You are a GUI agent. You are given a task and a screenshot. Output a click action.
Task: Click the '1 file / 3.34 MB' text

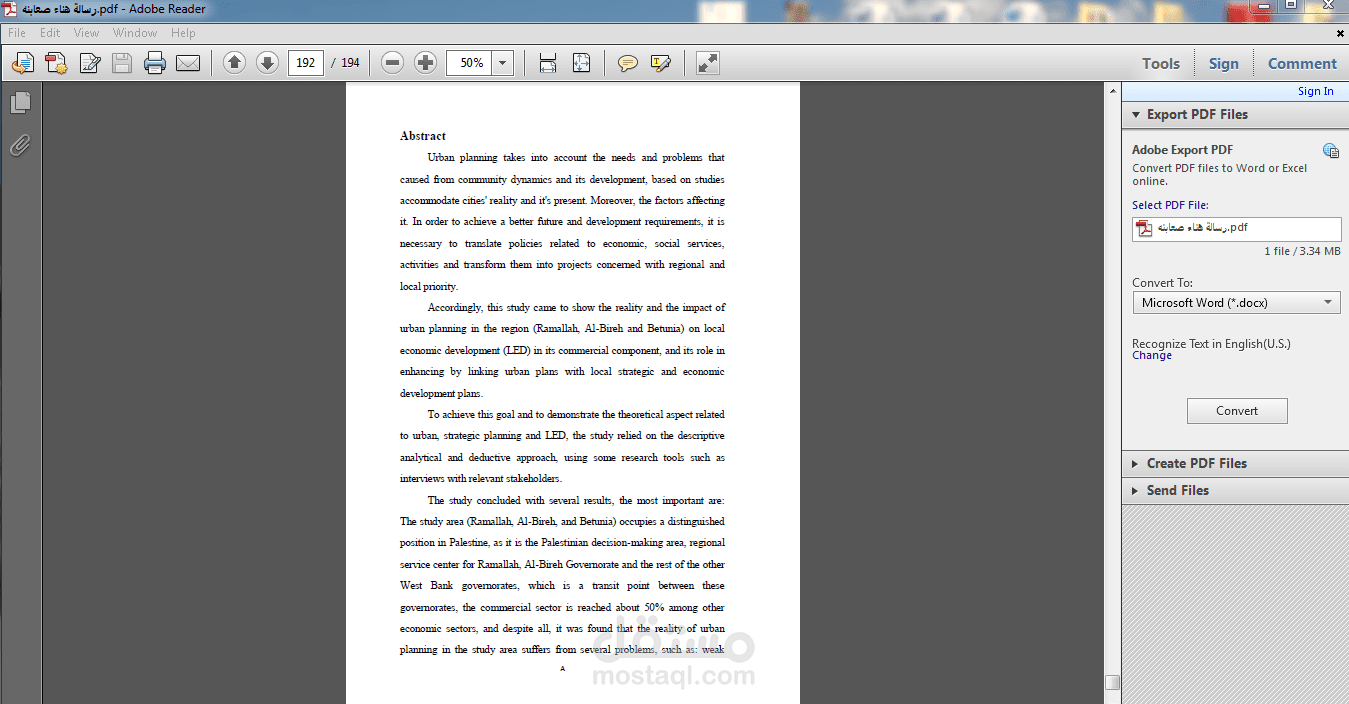(x=1302, y=251)
